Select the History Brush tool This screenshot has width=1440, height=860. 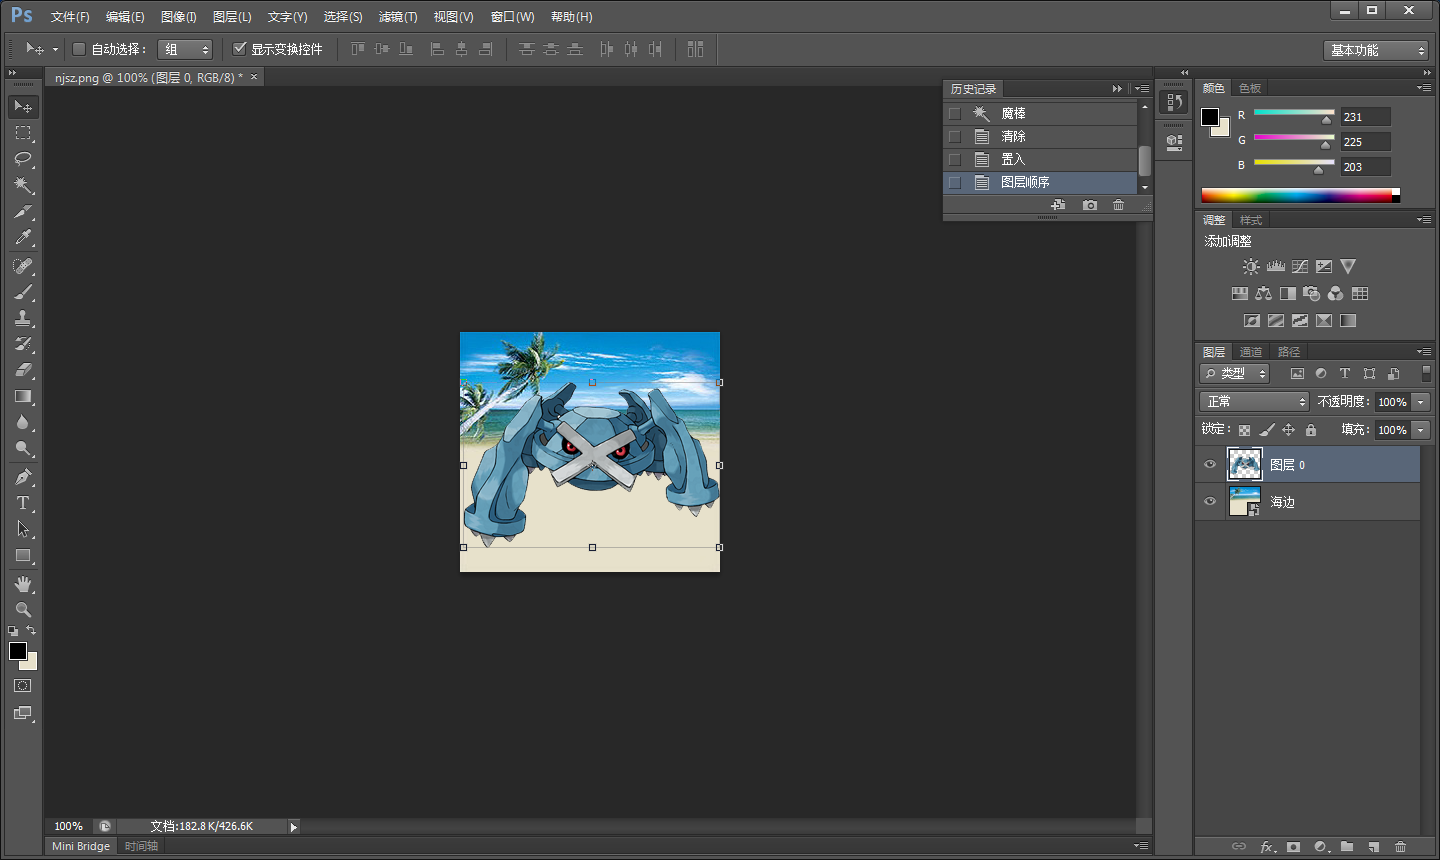[x=23, y=344]
